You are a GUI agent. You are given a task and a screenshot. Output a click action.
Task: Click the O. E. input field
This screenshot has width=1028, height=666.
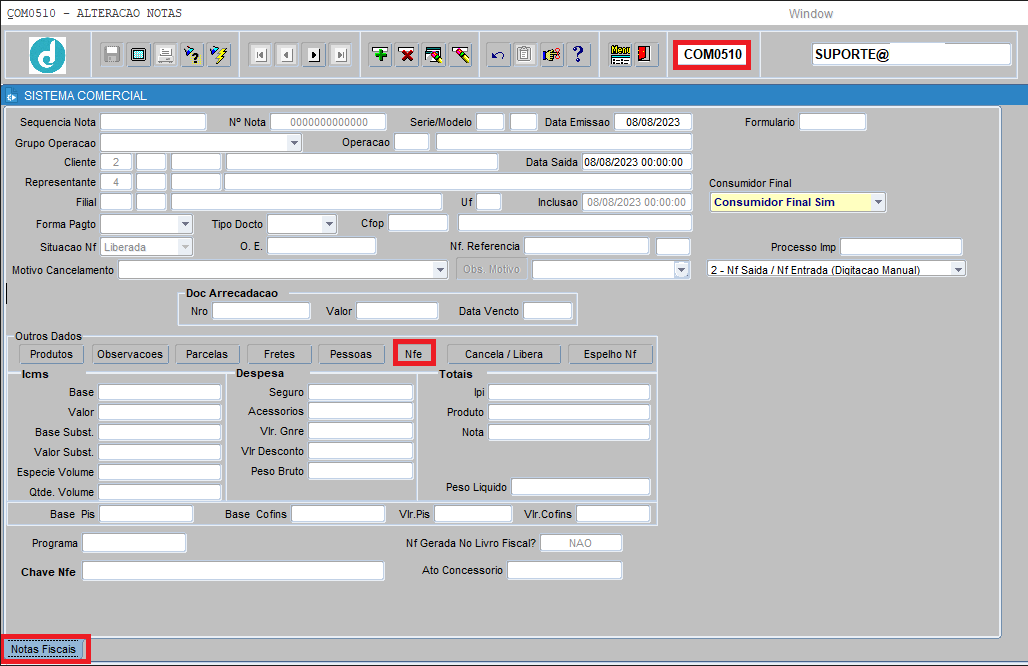321,246
